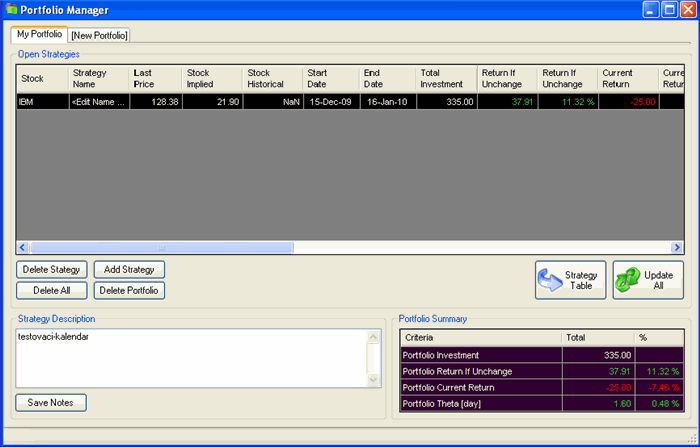Select the Portfolio Current Return summary row

pyautogui.click(x=480, y=387)
